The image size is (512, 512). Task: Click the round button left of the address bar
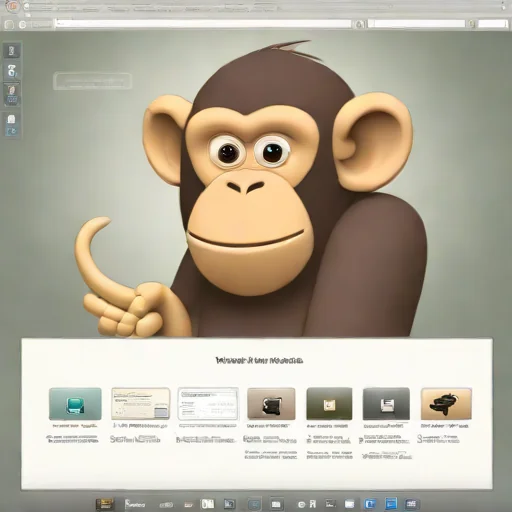pyautogui.click(x=23, y=25)
